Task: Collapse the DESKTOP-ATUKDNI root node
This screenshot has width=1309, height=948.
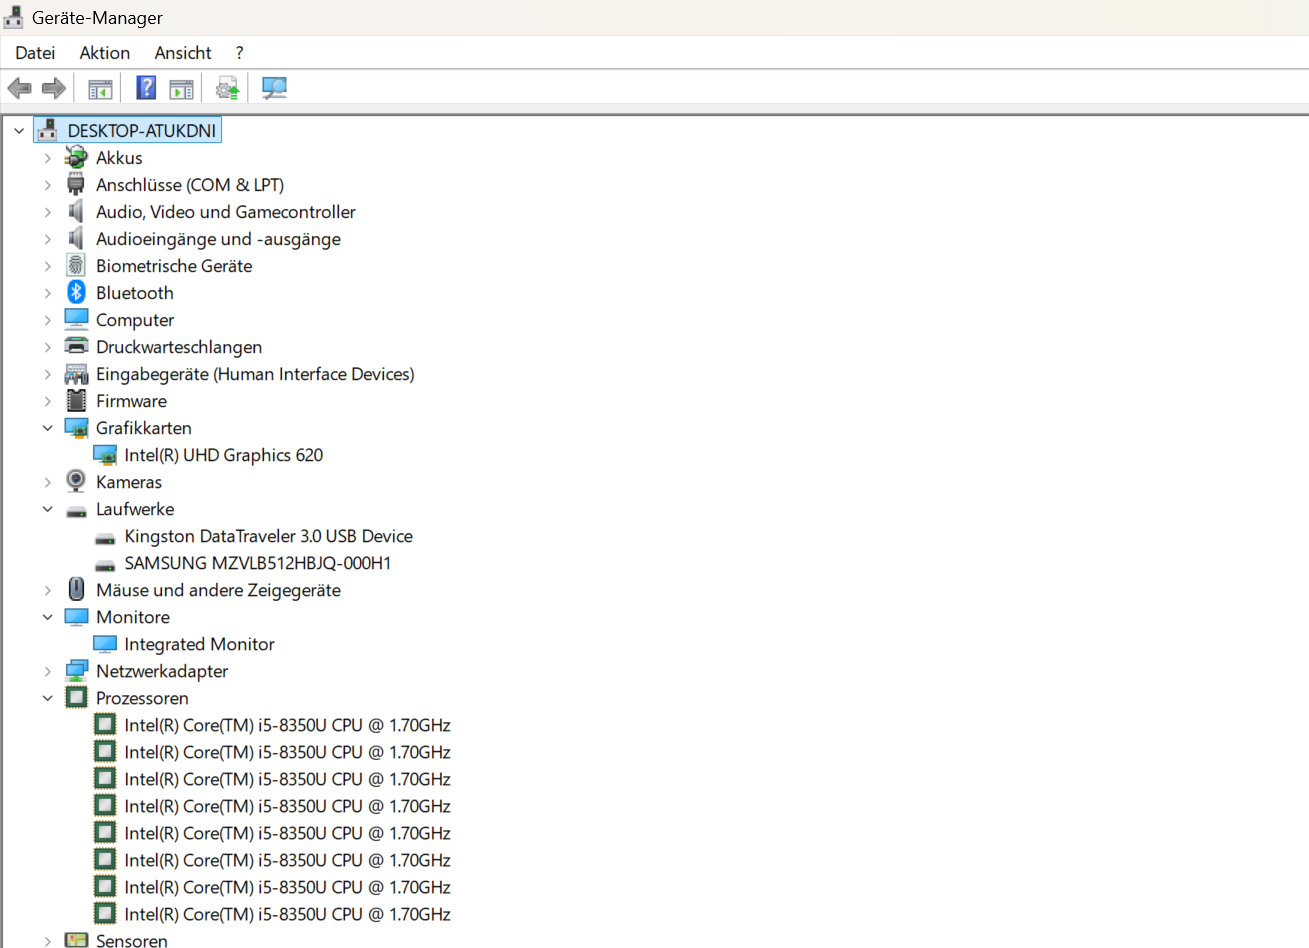Action: [19, 130]
